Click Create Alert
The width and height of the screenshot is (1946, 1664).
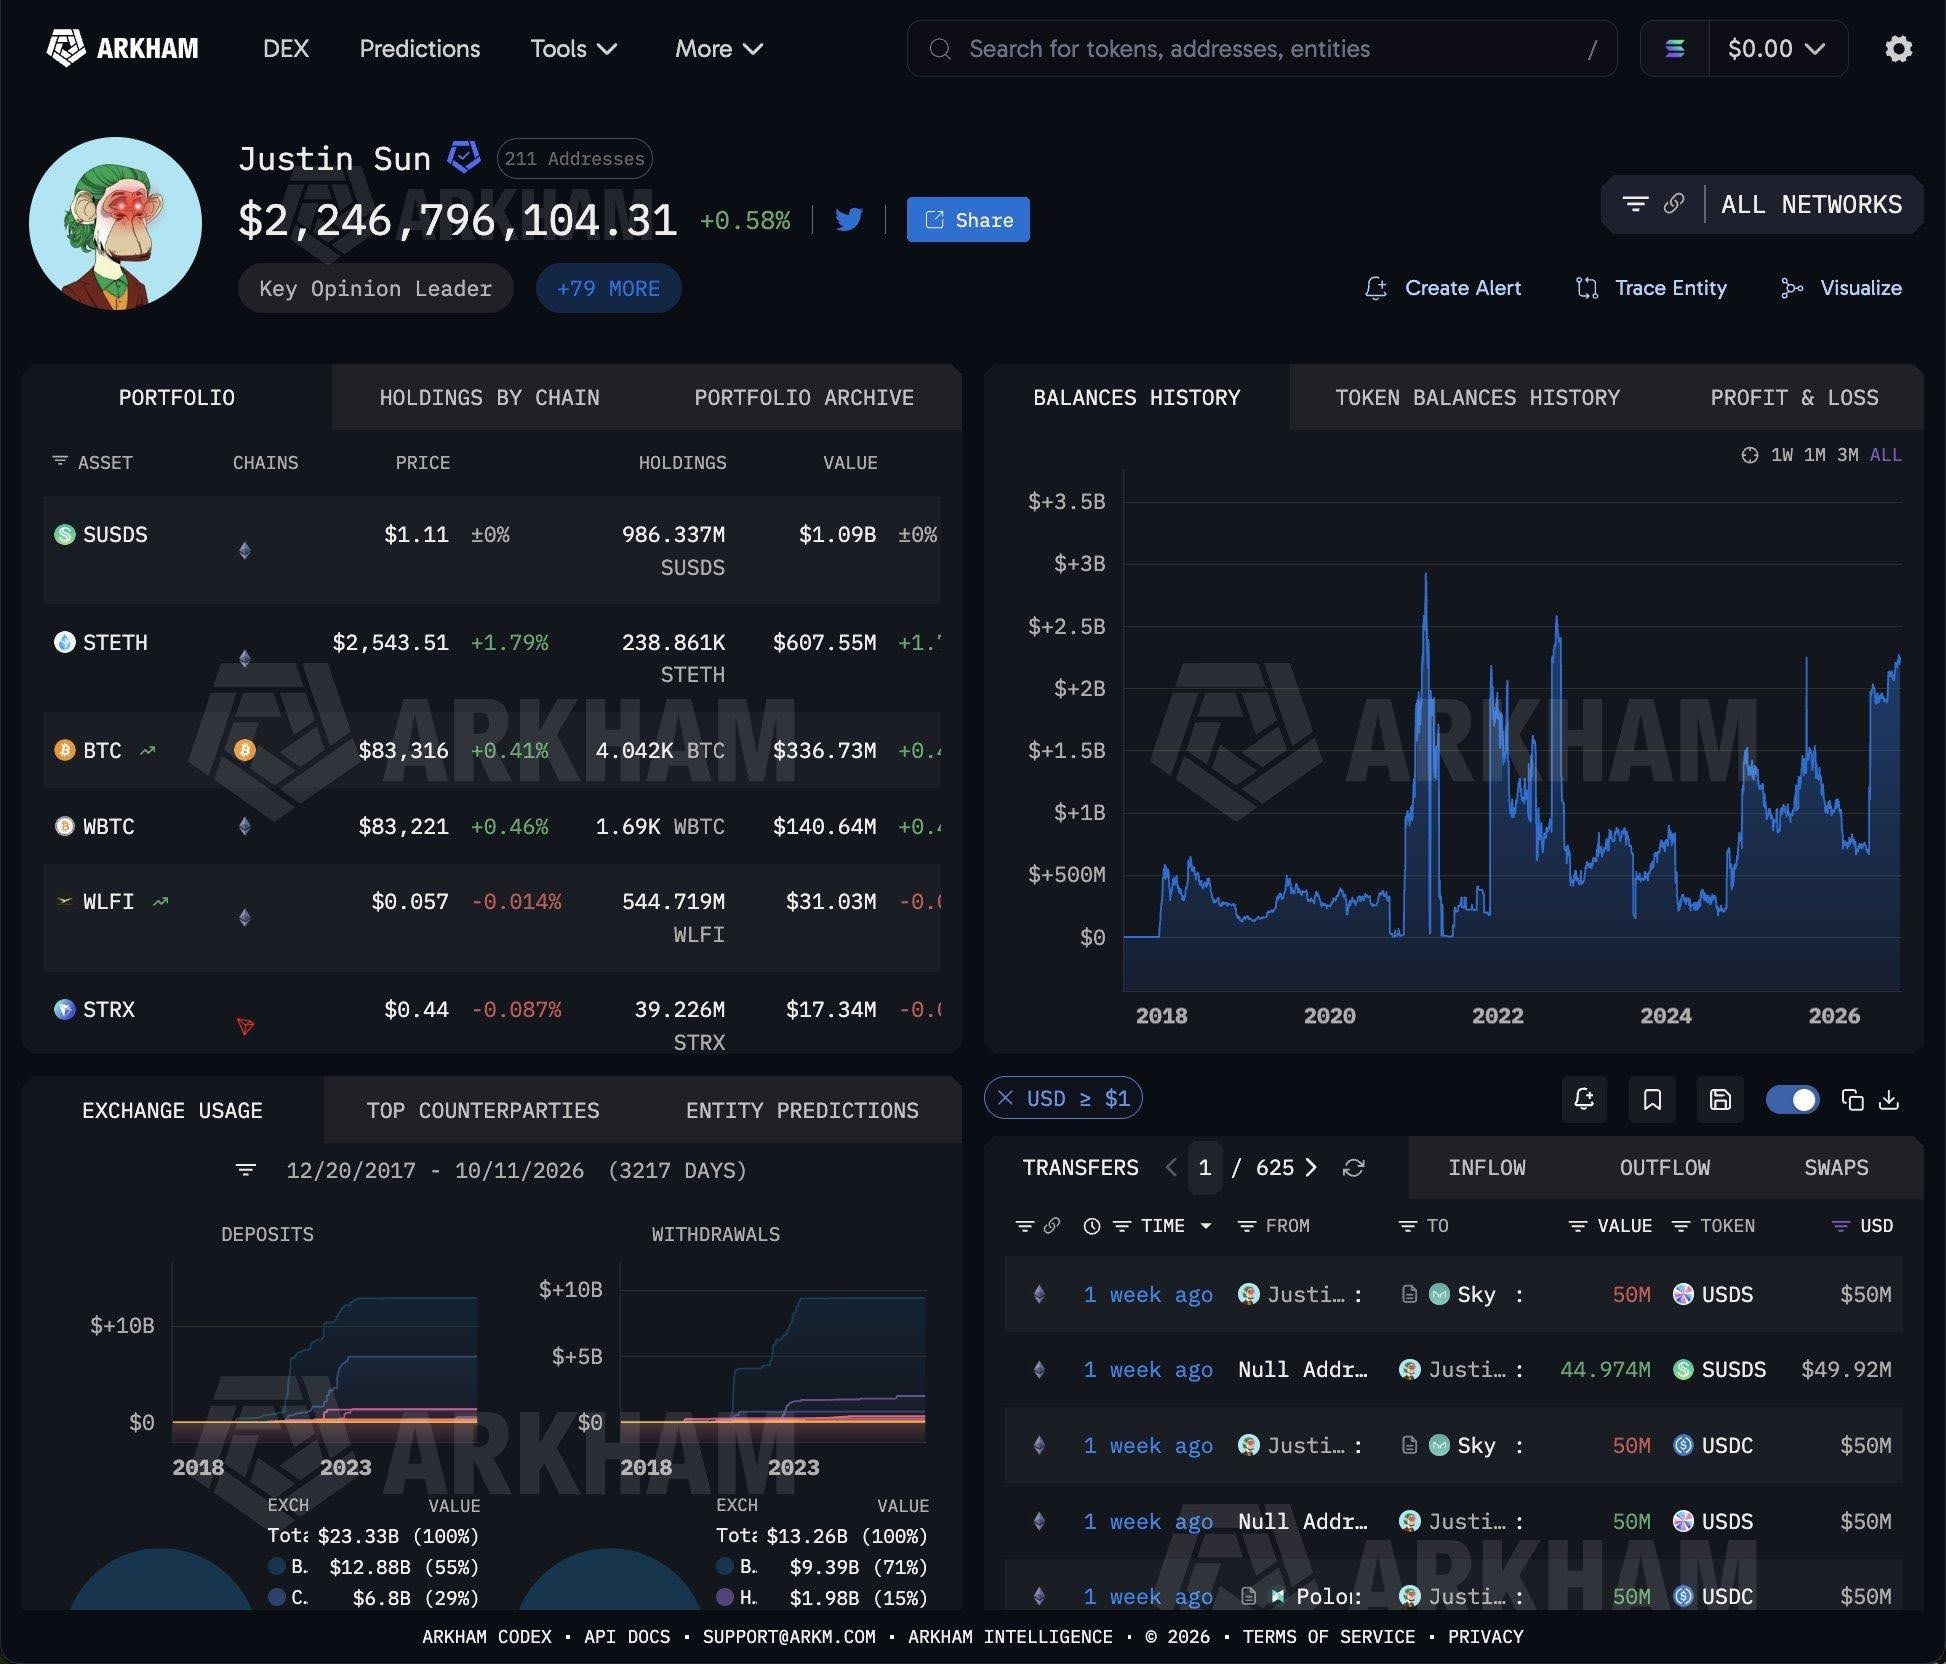pyautogui.click(x=1443, y=288)
